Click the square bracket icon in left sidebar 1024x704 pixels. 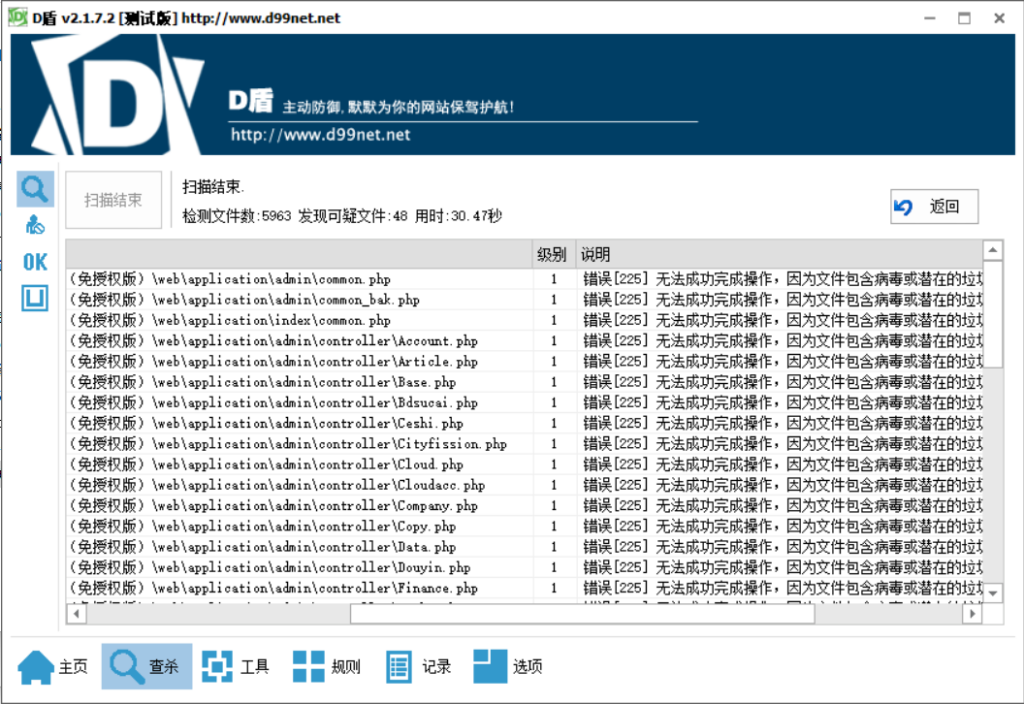pos(35,298)
